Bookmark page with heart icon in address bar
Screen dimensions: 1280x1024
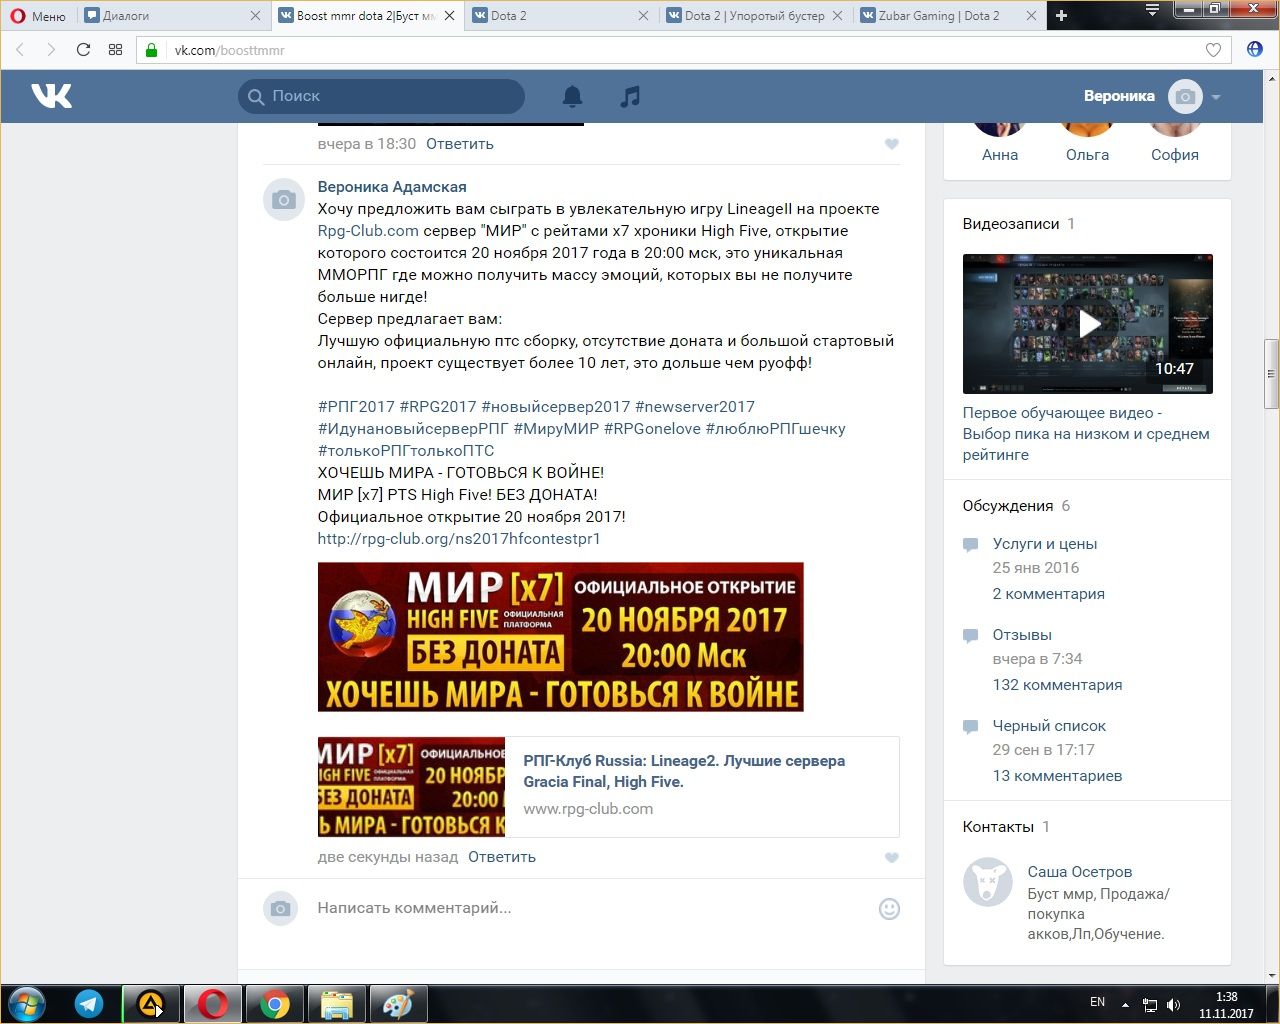click(x=1213, y=50)
